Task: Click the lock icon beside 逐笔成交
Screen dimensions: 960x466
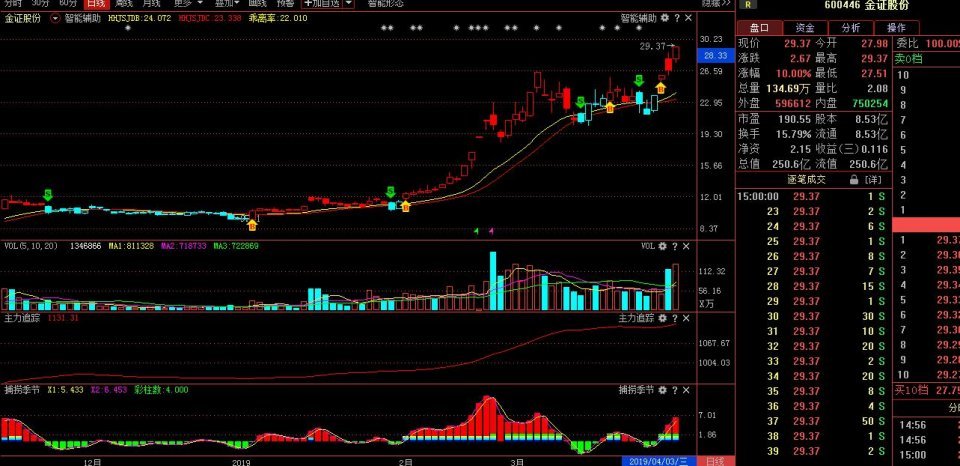Action: pyautogui.click(x=854, y=179)
